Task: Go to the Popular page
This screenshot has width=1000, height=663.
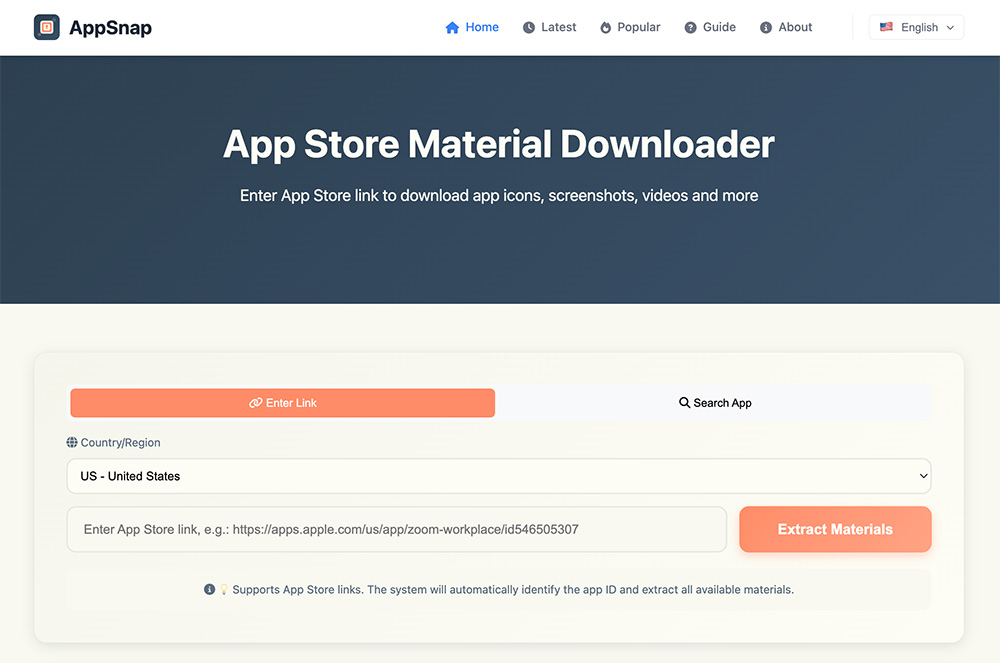Action: [630, 27]
